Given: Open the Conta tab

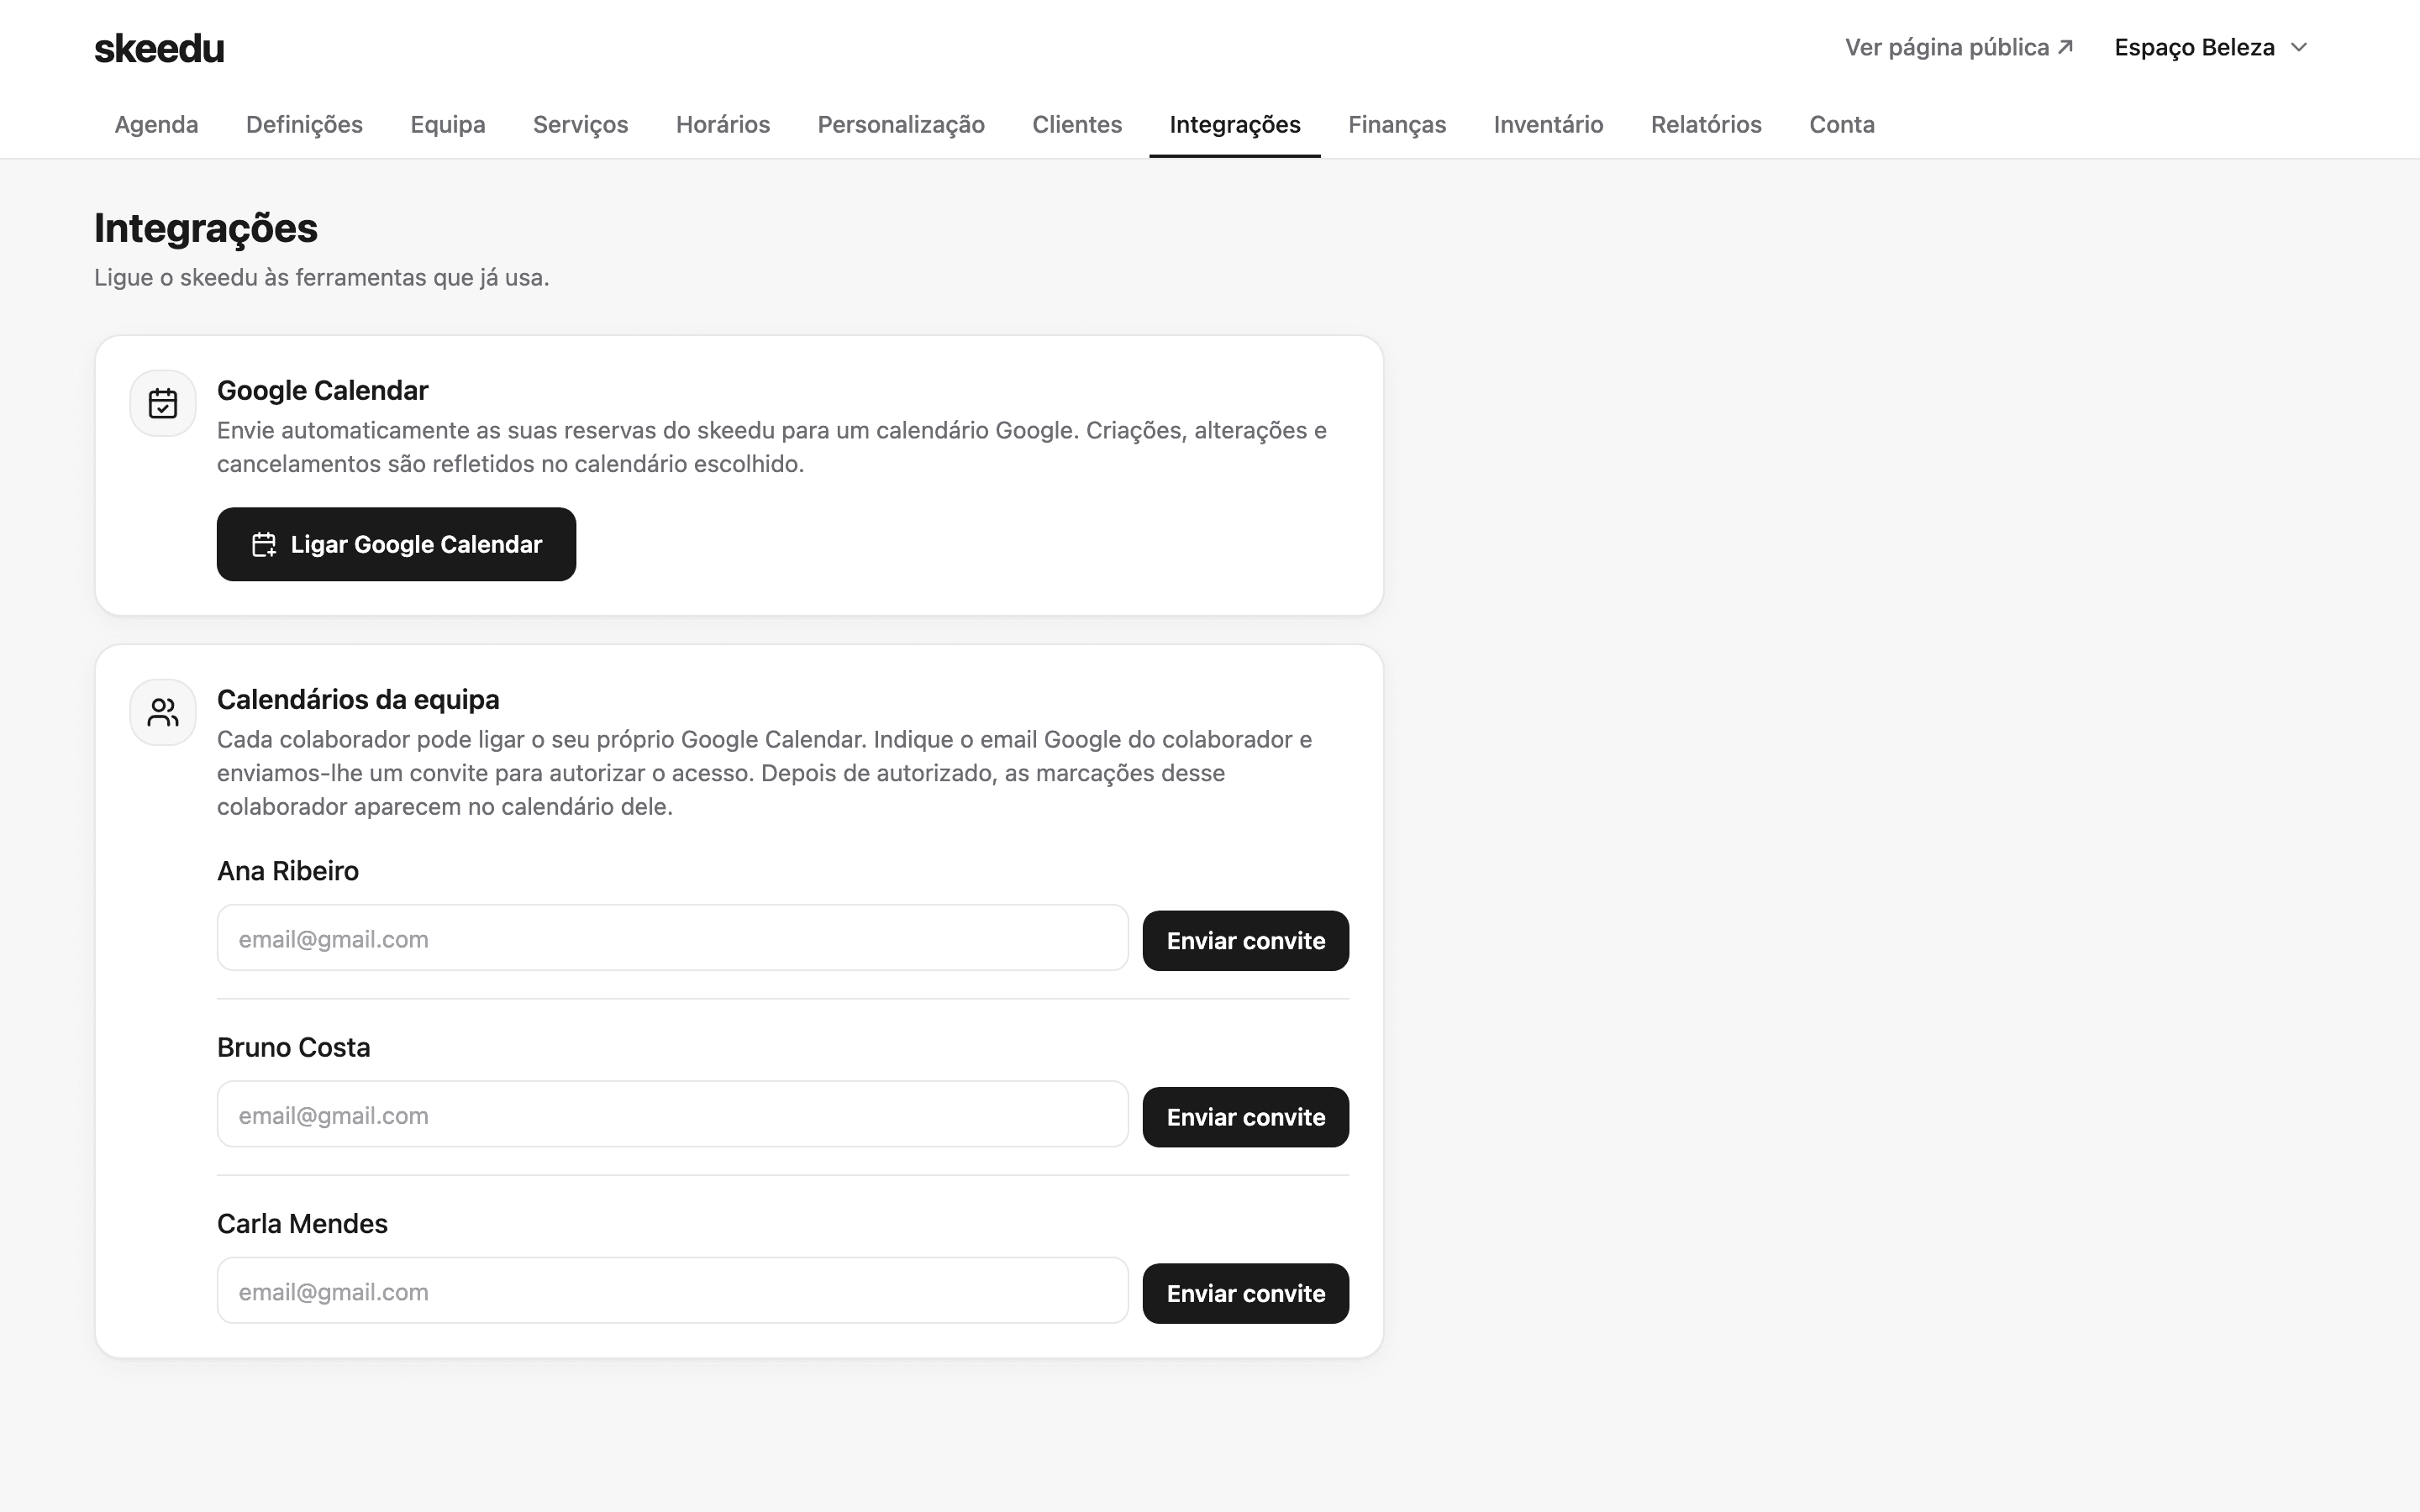Looking at the screenshot, I should (1842, 124).
